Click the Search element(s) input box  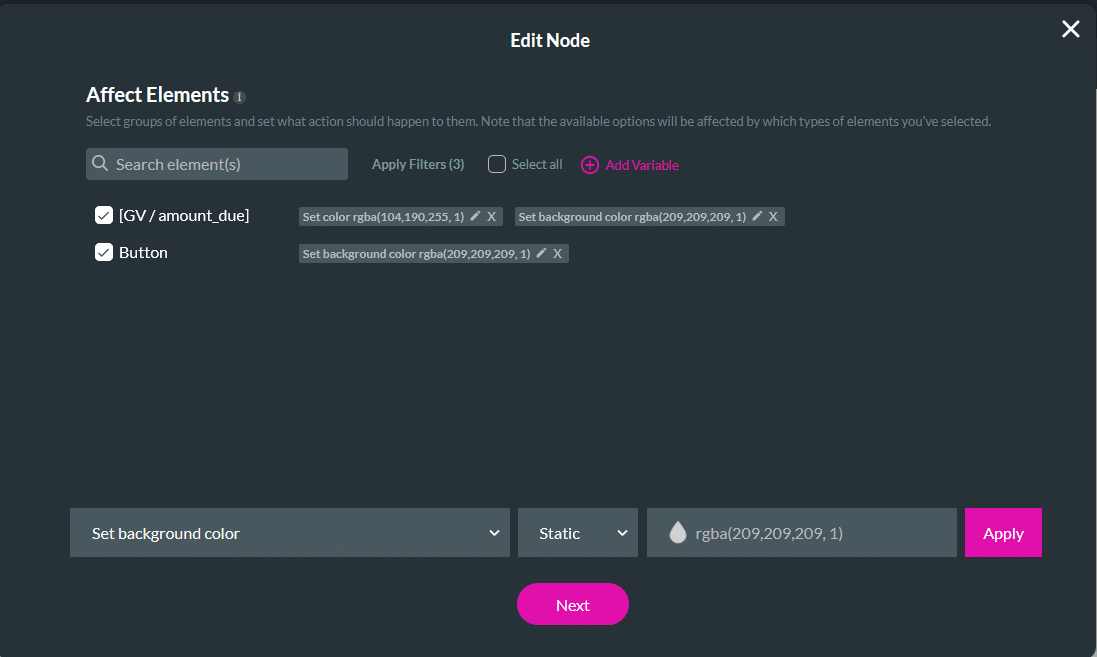coord(216,163)
